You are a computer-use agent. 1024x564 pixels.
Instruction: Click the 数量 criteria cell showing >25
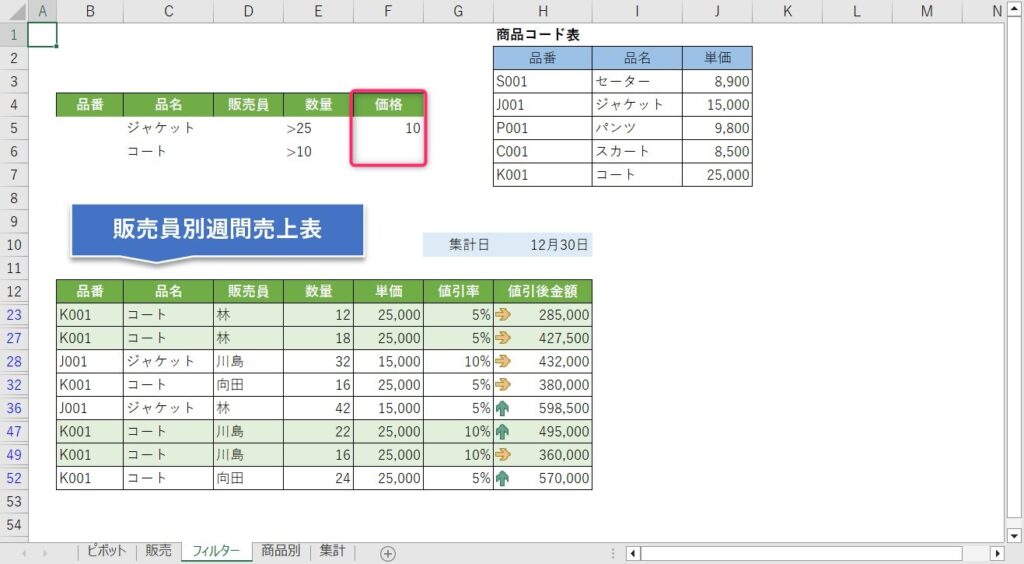pos(318,128)
